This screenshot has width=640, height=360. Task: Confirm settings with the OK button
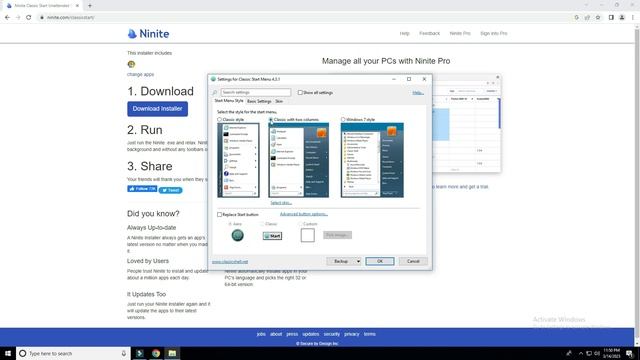tap(380, 261)
